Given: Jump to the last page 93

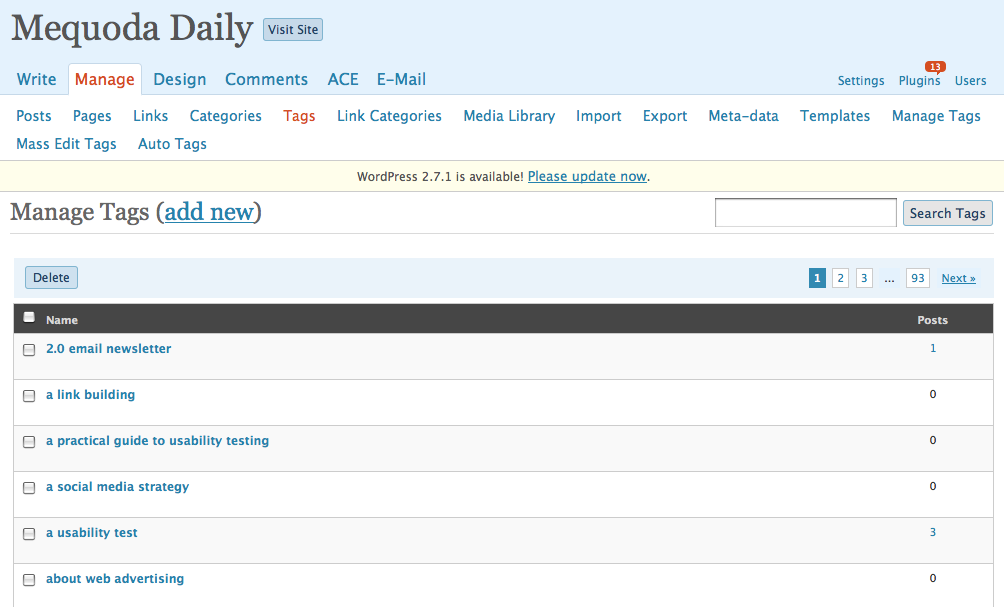Looking at the screenshot, I should pyautogui.click(x=918, y=278).
